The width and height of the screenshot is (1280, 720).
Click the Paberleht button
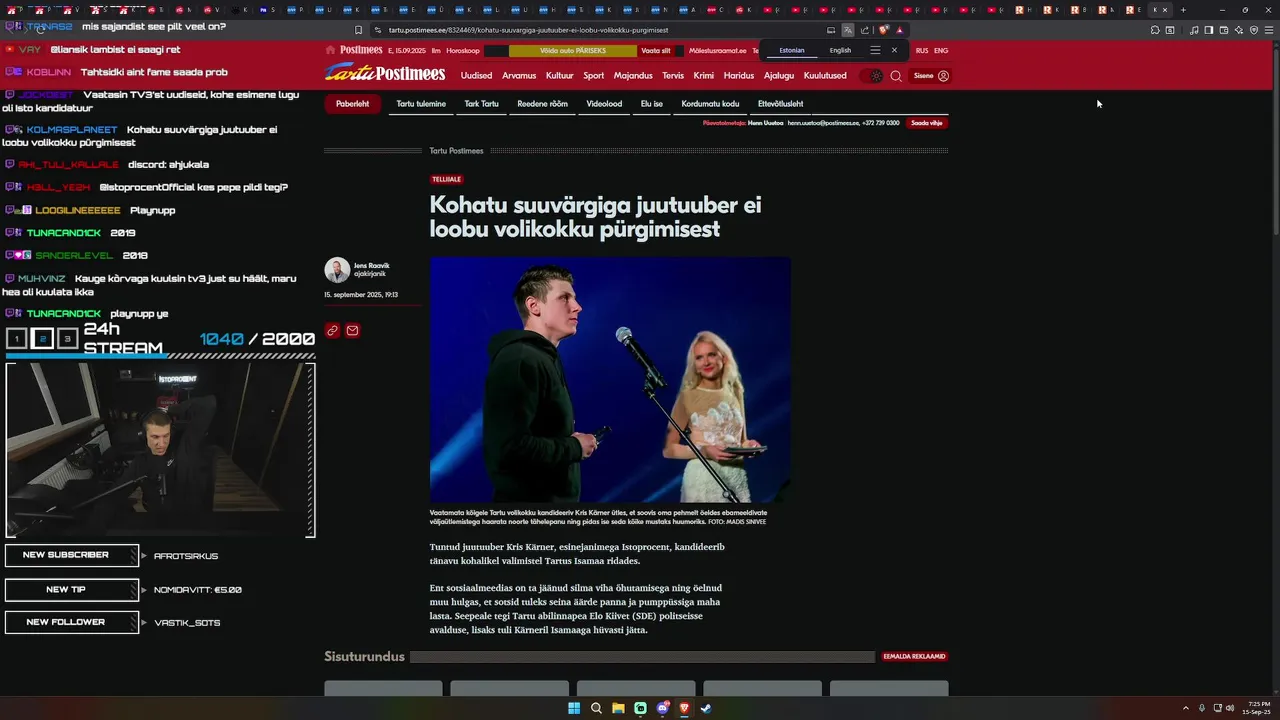(353, 104)
